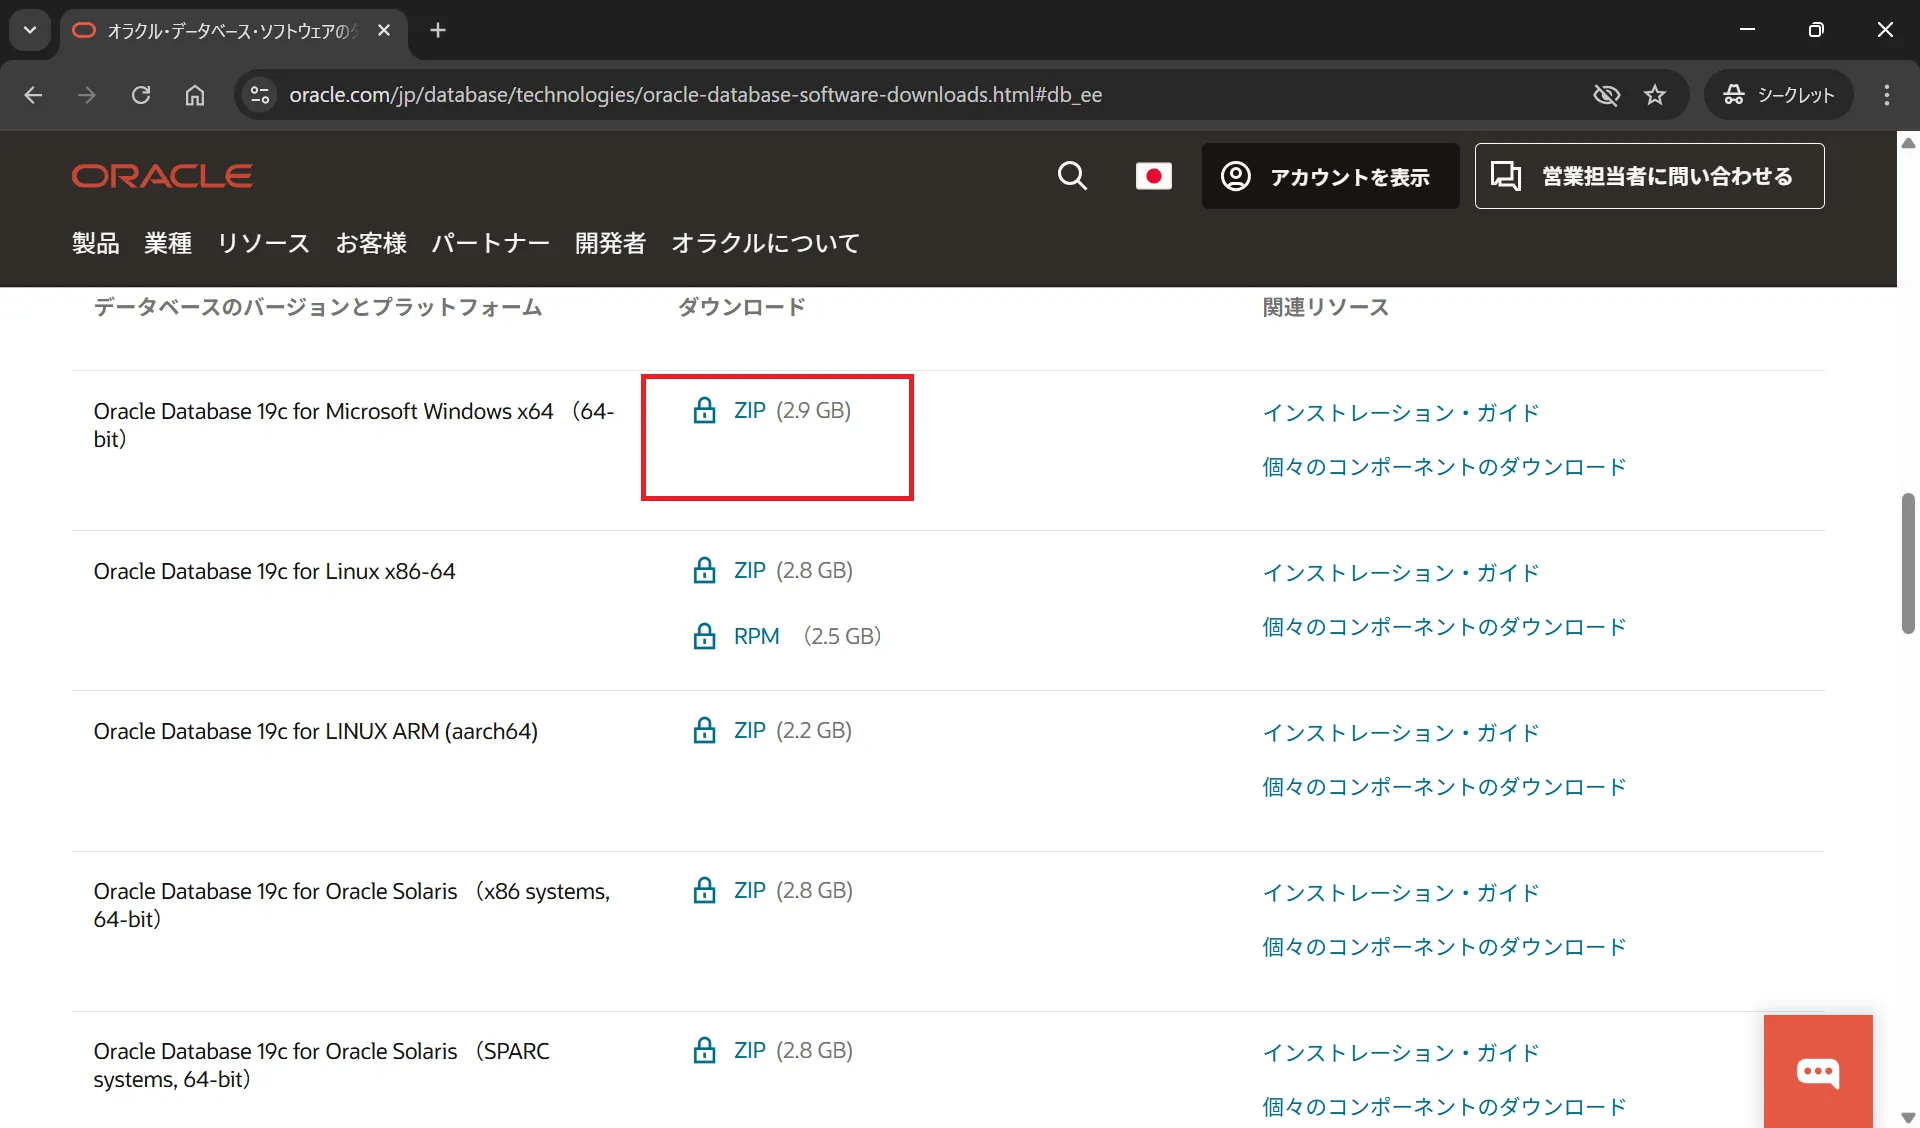
Task: Click lock icon beside Linux x86-64 ZIP (2.8 GB)
Action: [705, 570]
